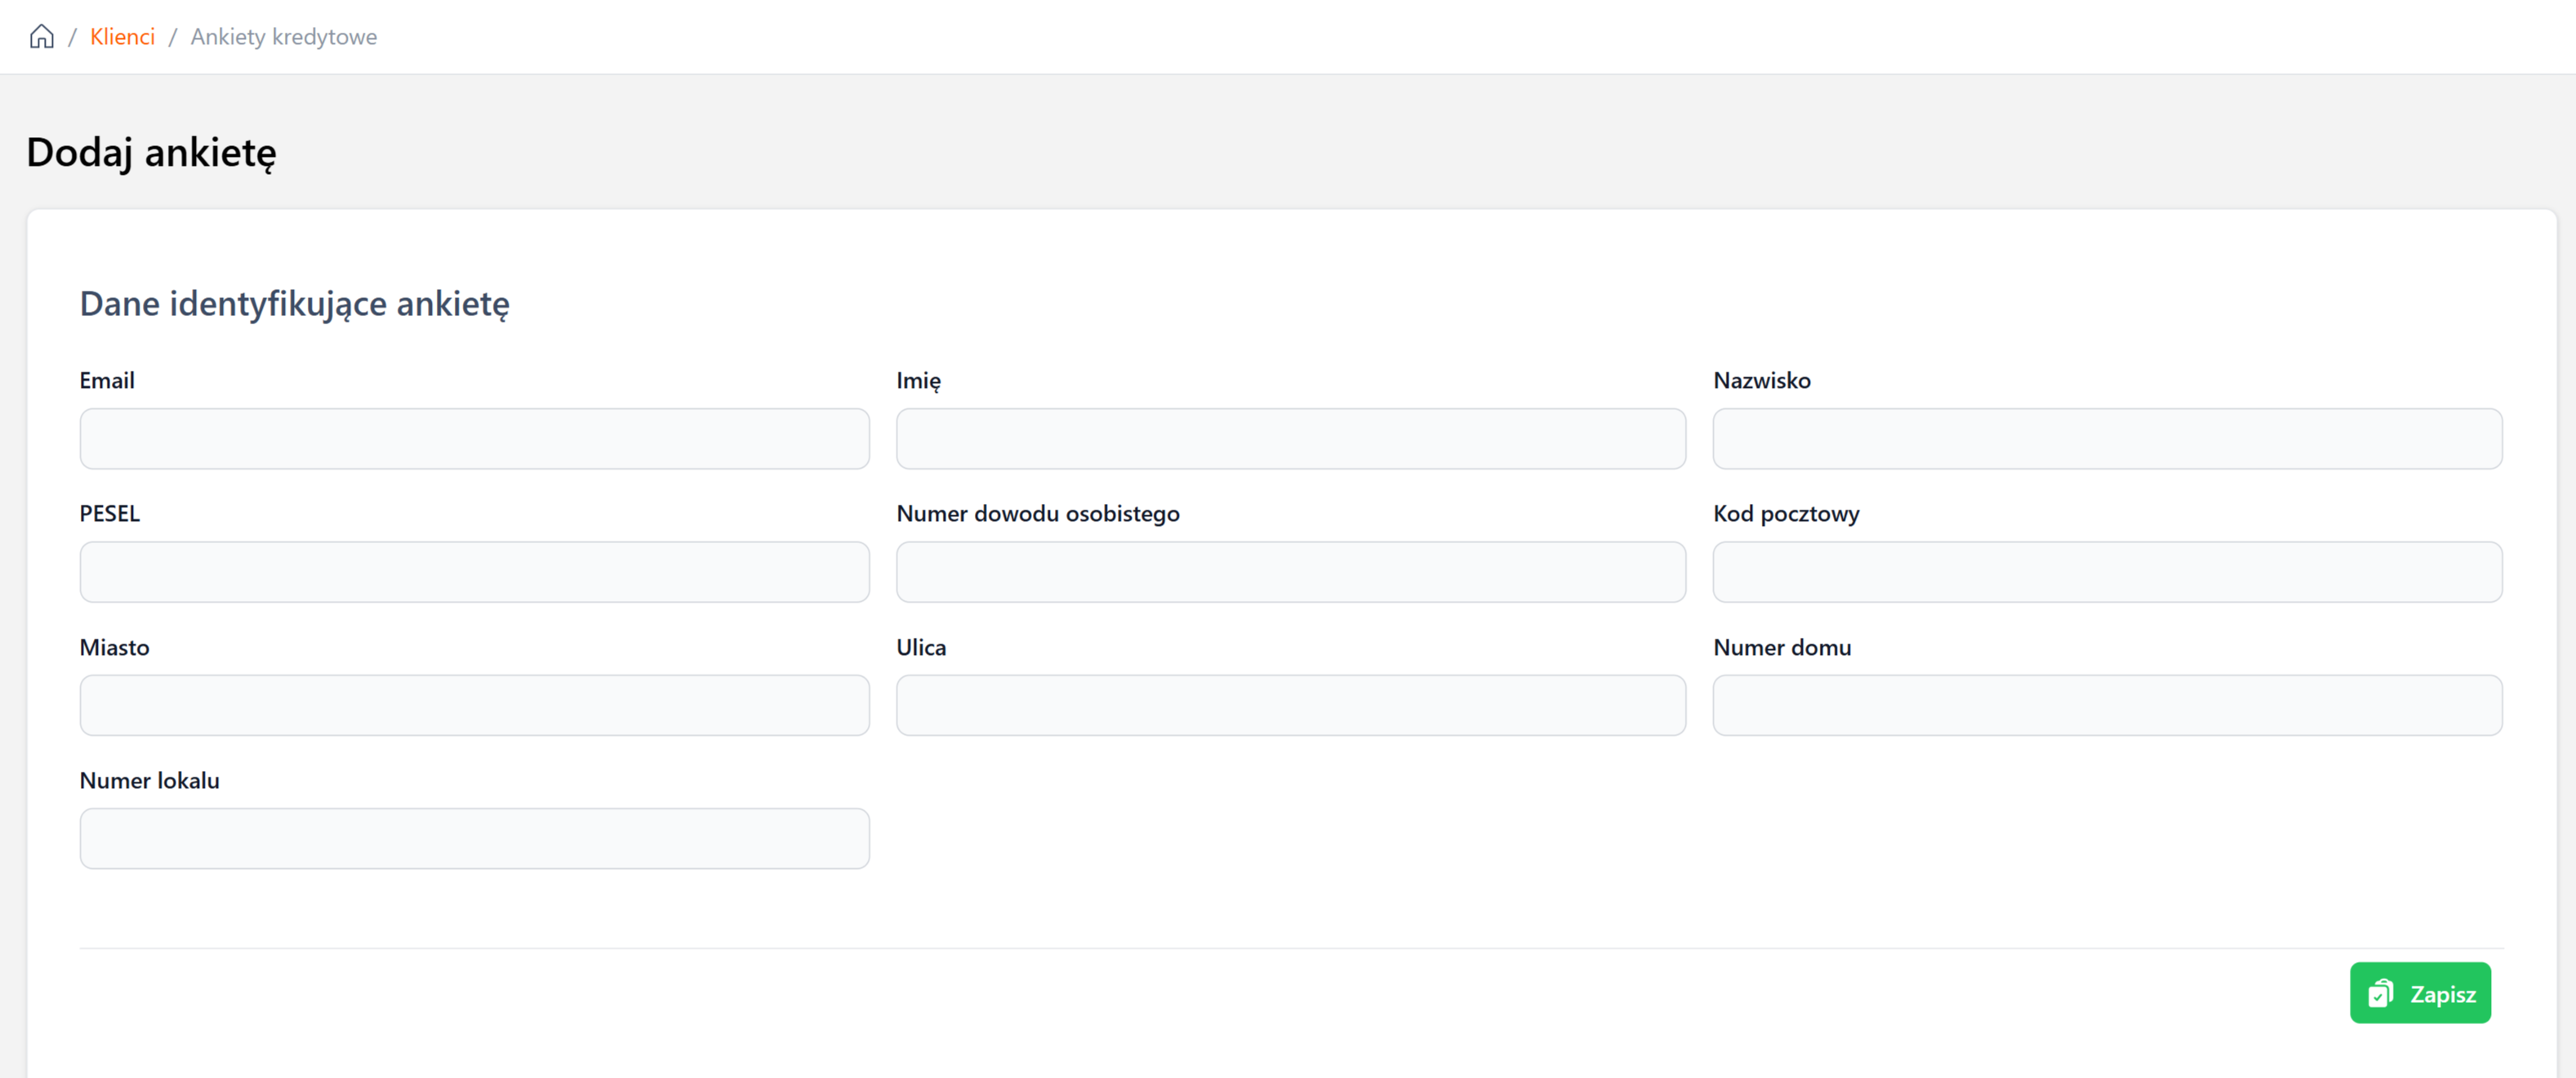Screen dimensions: 2576x1078
Task: Select the Nazwisko input box
Action: [2106, 439]
